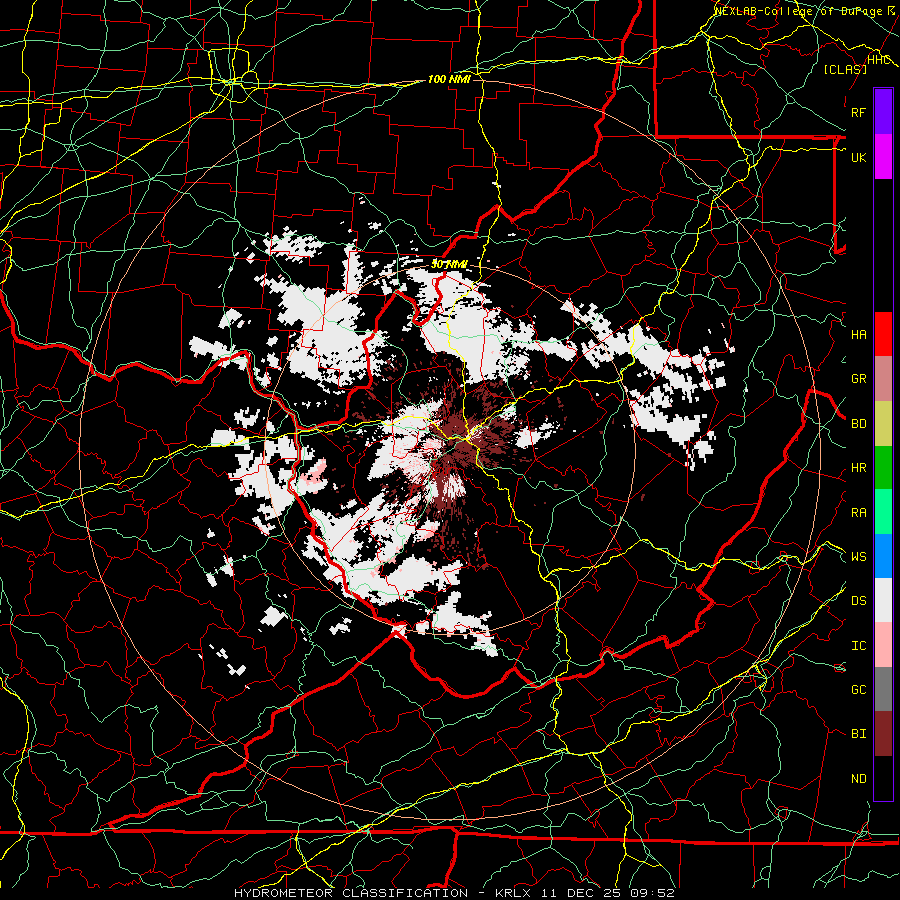Click the "HYDROMETEOR CLASSIFICATION" title text
Viewport: 900px width, 900px height.
(x=351, y=893)
